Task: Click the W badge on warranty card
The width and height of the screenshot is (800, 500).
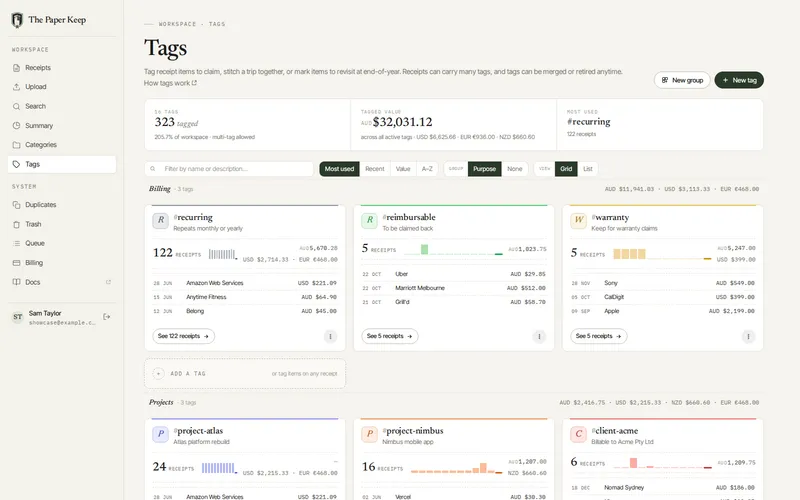Action: point(579,220)
